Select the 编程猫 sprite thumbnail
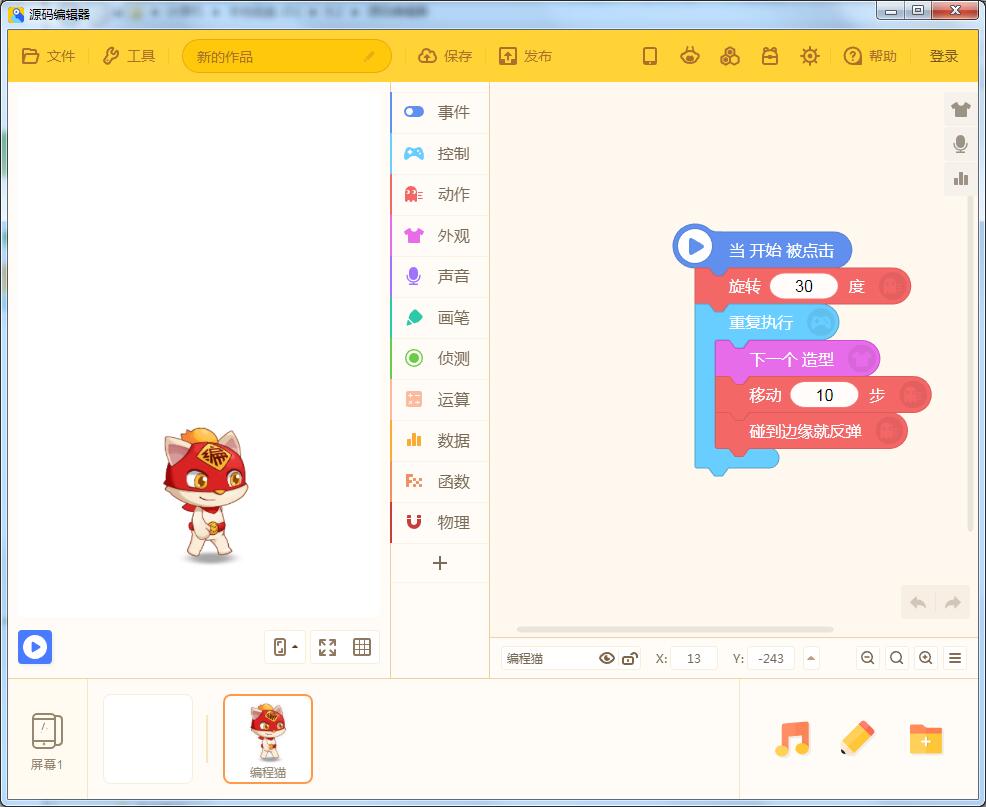986x807 pixels. tap(266, 739)
